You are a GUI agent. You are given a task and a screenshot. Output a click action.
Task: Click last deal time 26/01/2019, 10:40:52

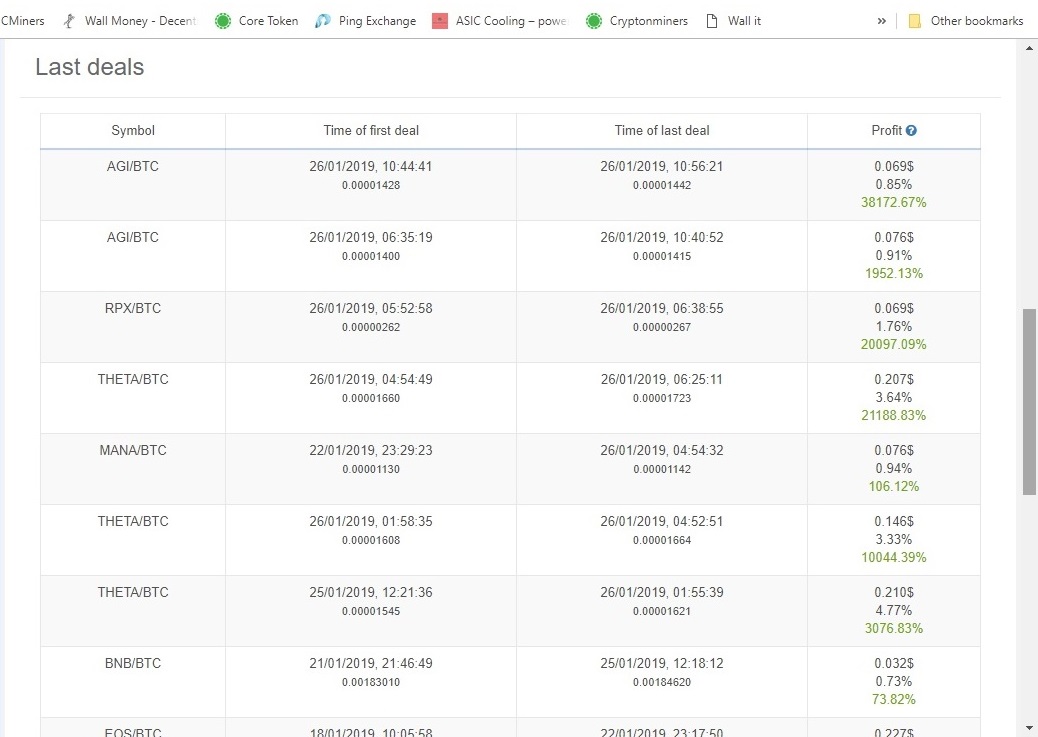pos(662,237)
